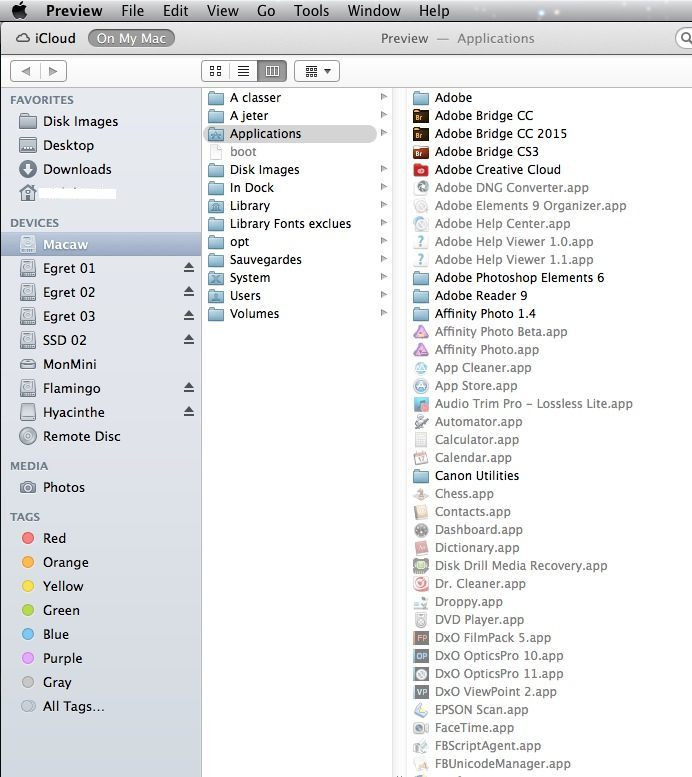Click the Adobe Bridge CC 2015 icon
This screenshot has width=692, height=777.
[421, 134]
